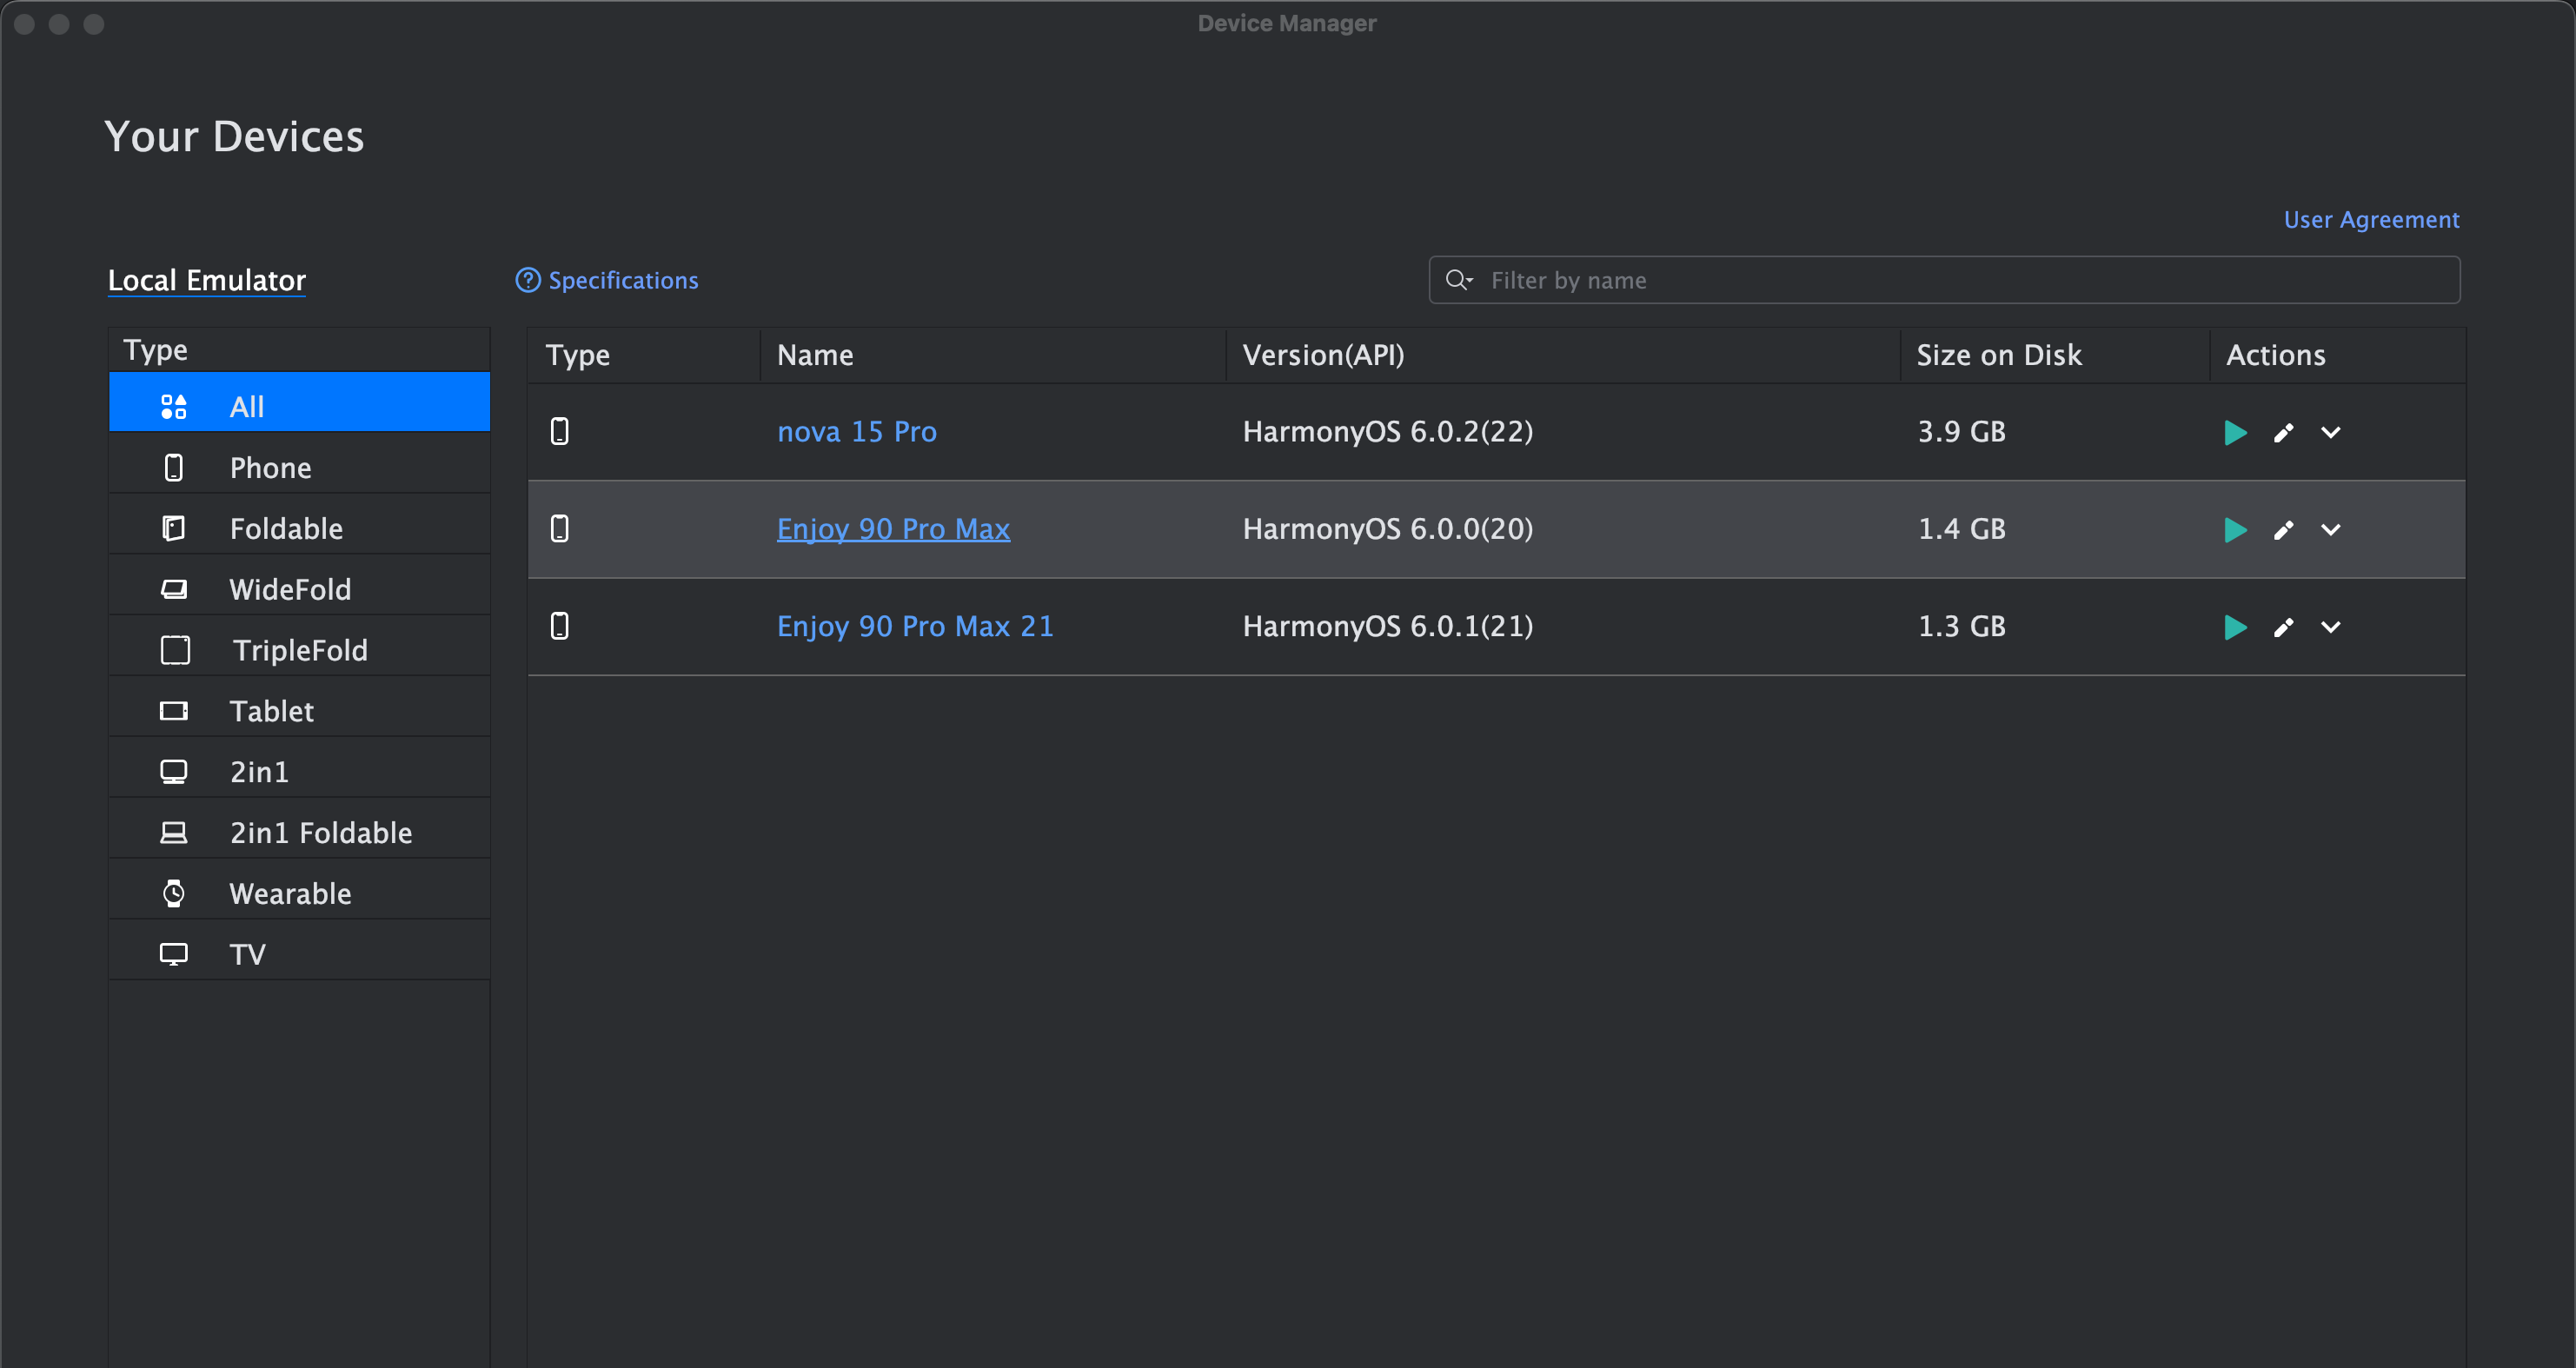Open the nova 15 Pro device link
2576x1368 pixels.
857,431
